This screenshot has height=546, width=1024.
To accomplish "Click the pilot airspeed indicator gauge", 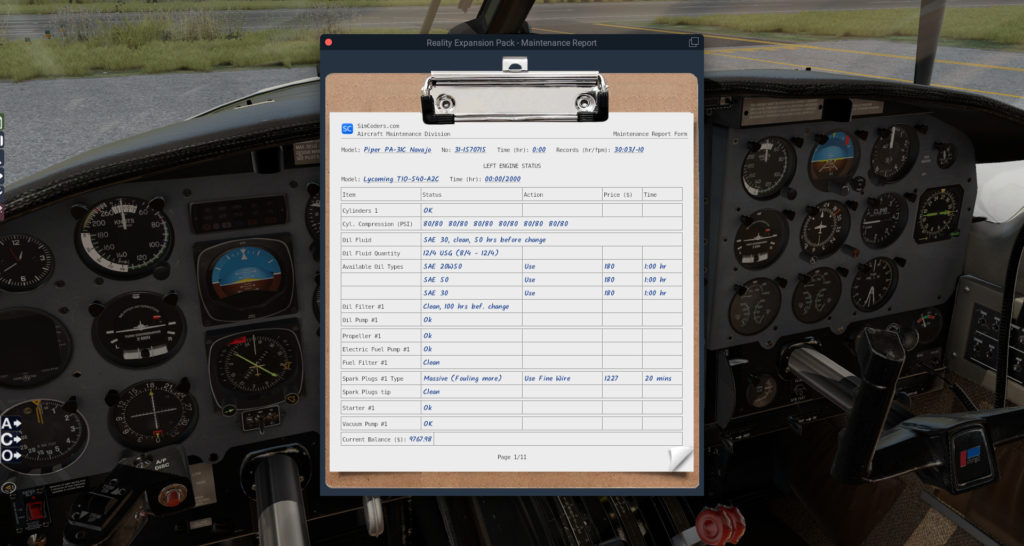I will click(123, 236).
